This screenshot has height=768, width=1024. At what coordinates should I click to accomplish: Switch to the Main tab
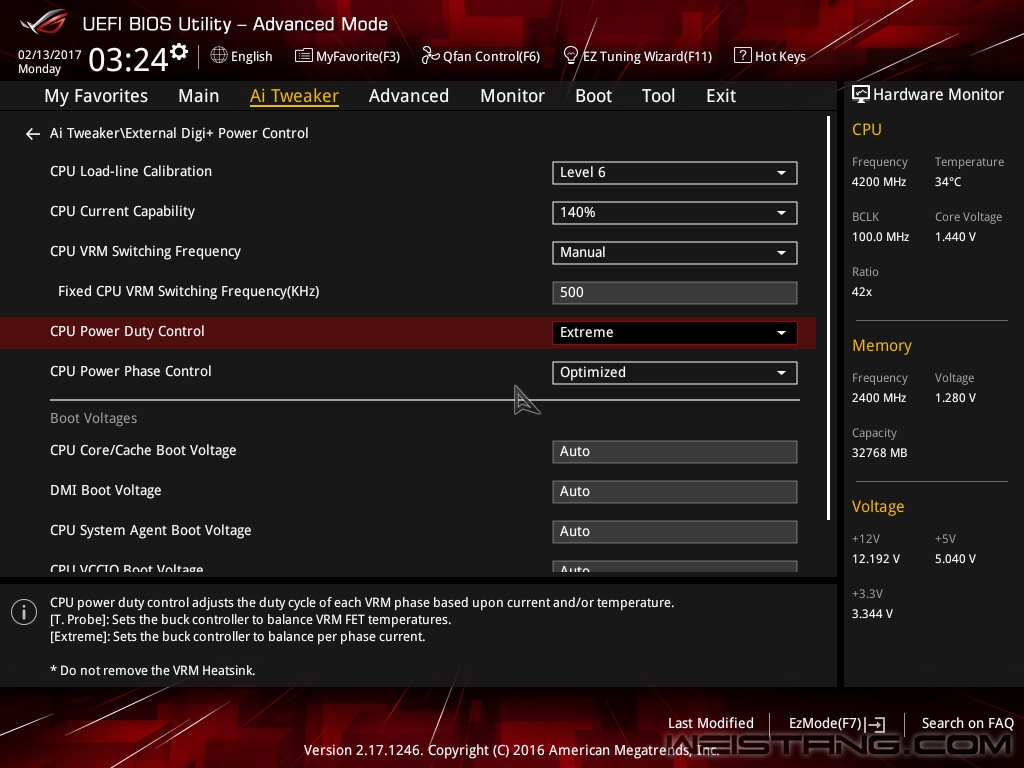pos(199,96)
